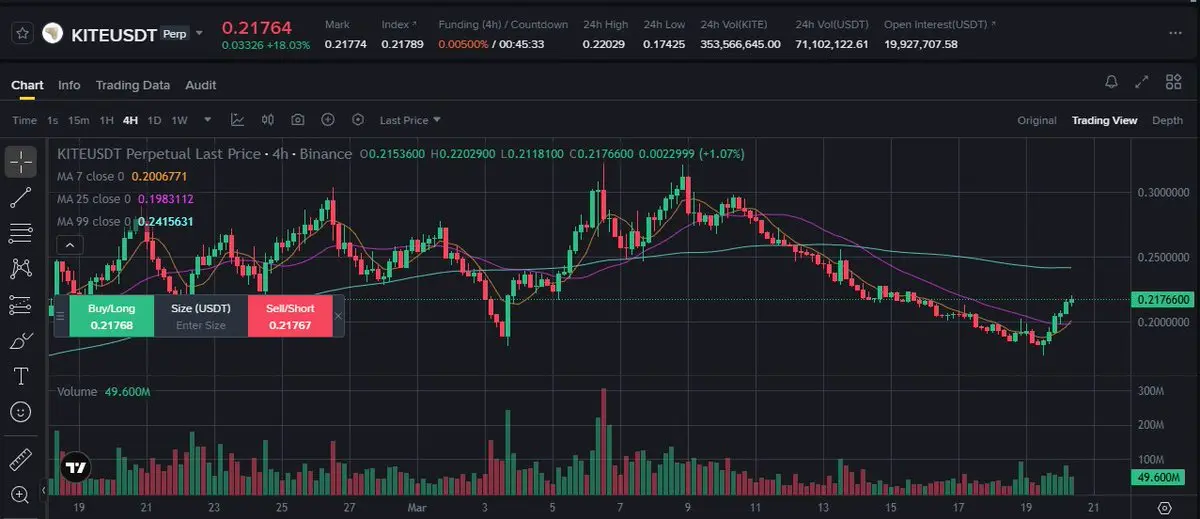1200x519 pixels.
Task: Select the 15m interval
Action: pyautogui.click(x=79, y=120)
